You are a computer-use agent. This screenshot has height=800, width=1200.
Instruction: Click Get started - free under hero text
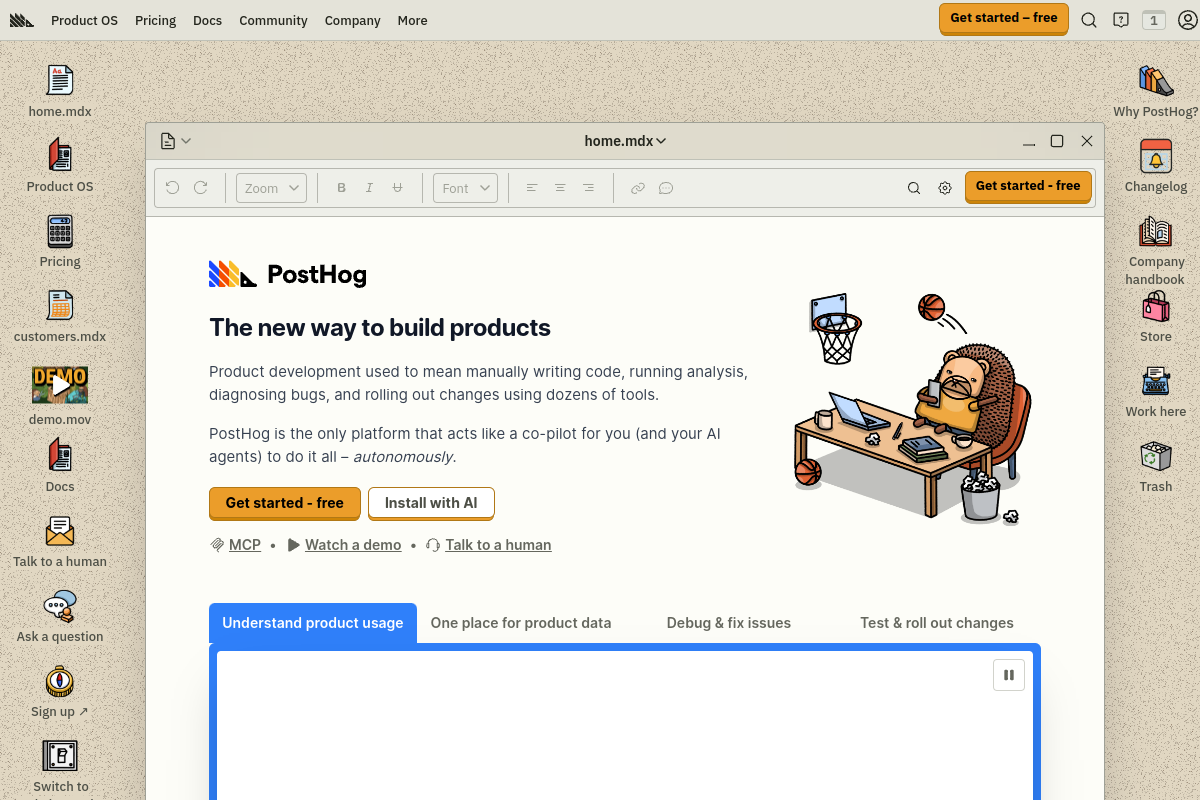click(285, 503)
